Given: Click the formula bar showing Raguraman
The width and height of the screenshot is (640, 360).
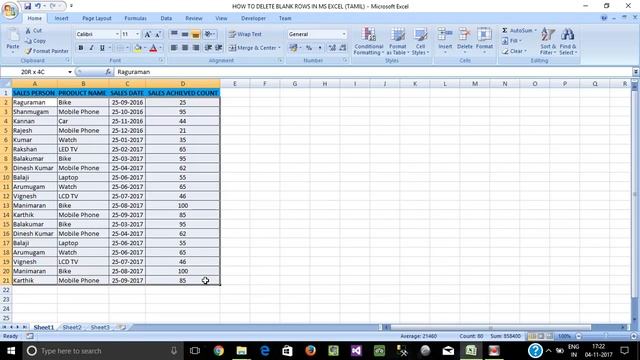Looking at the screenshot, I should pyautogui.click(x=373, y=72).
